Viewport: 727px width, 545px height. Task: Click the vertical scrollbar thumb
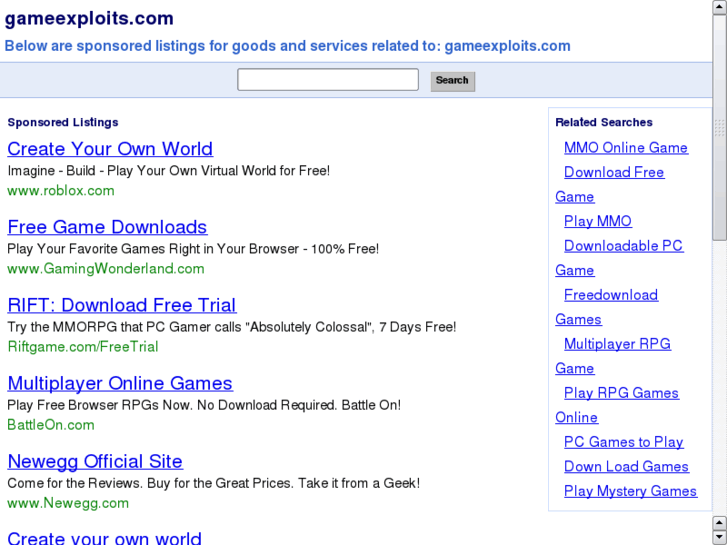(x=720, y=128)
